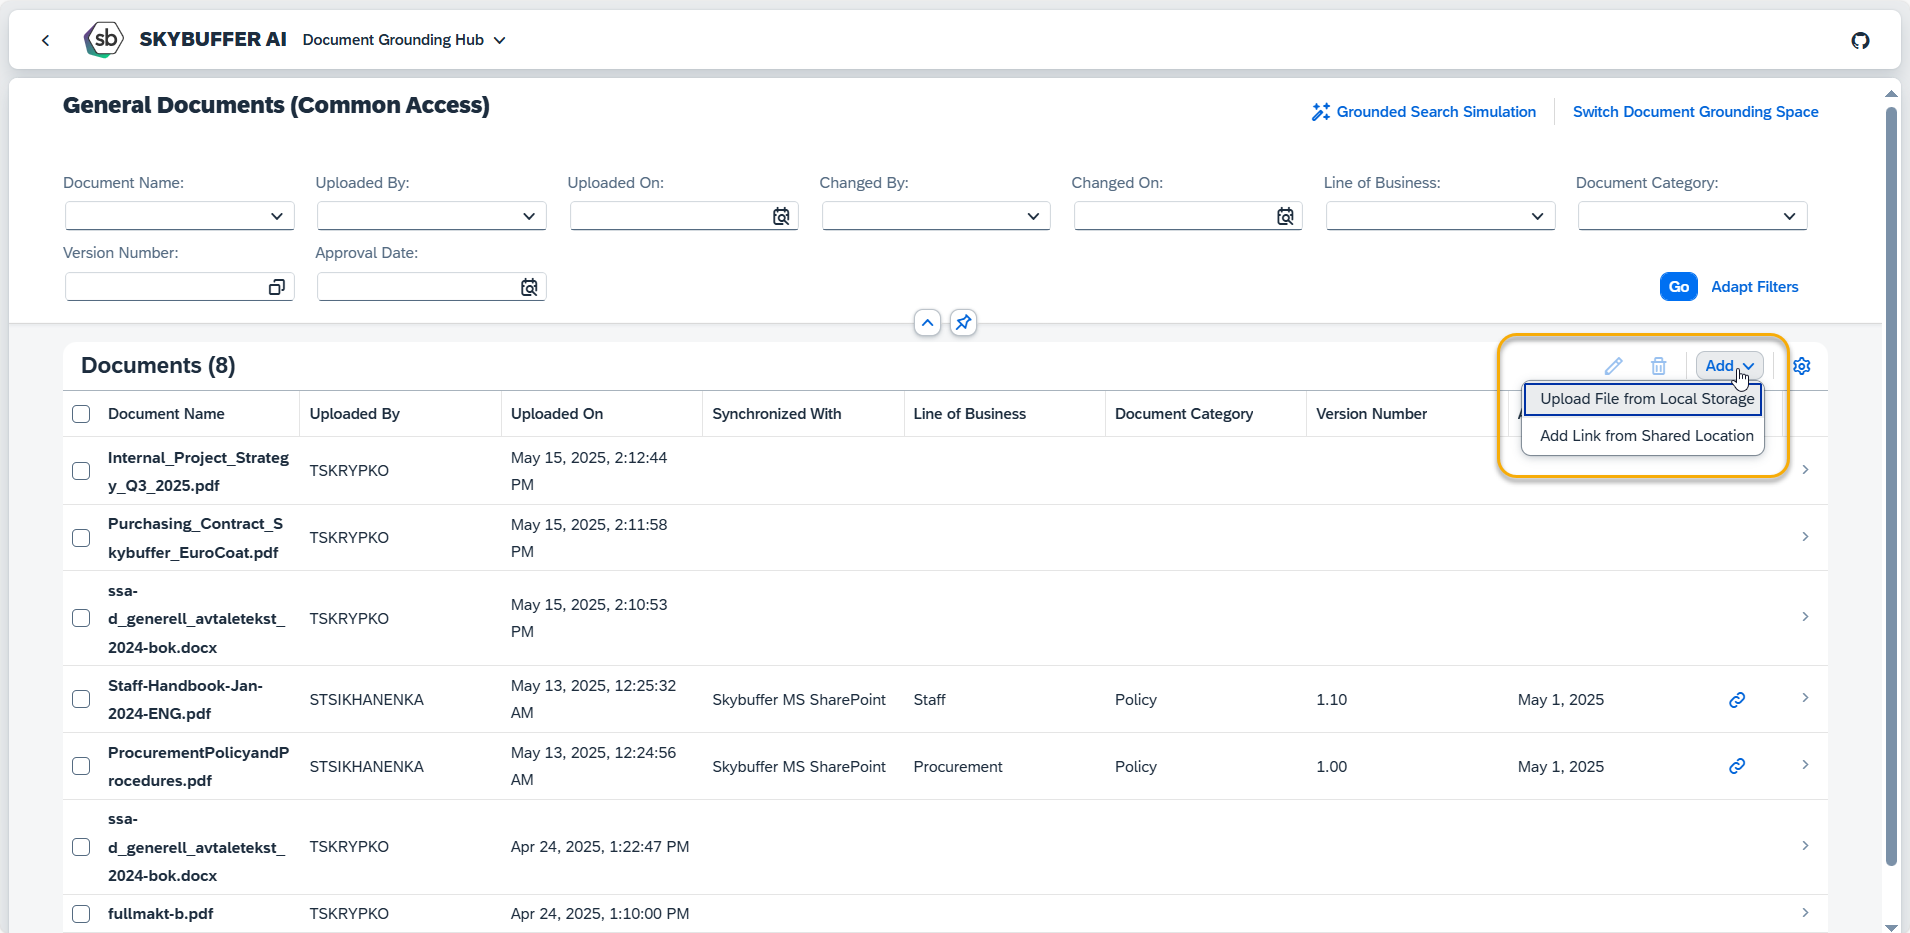Viewport: 1910px width, 933px height.
Task: Open Changed By filter dropdown
Action: pos(1033,216)
